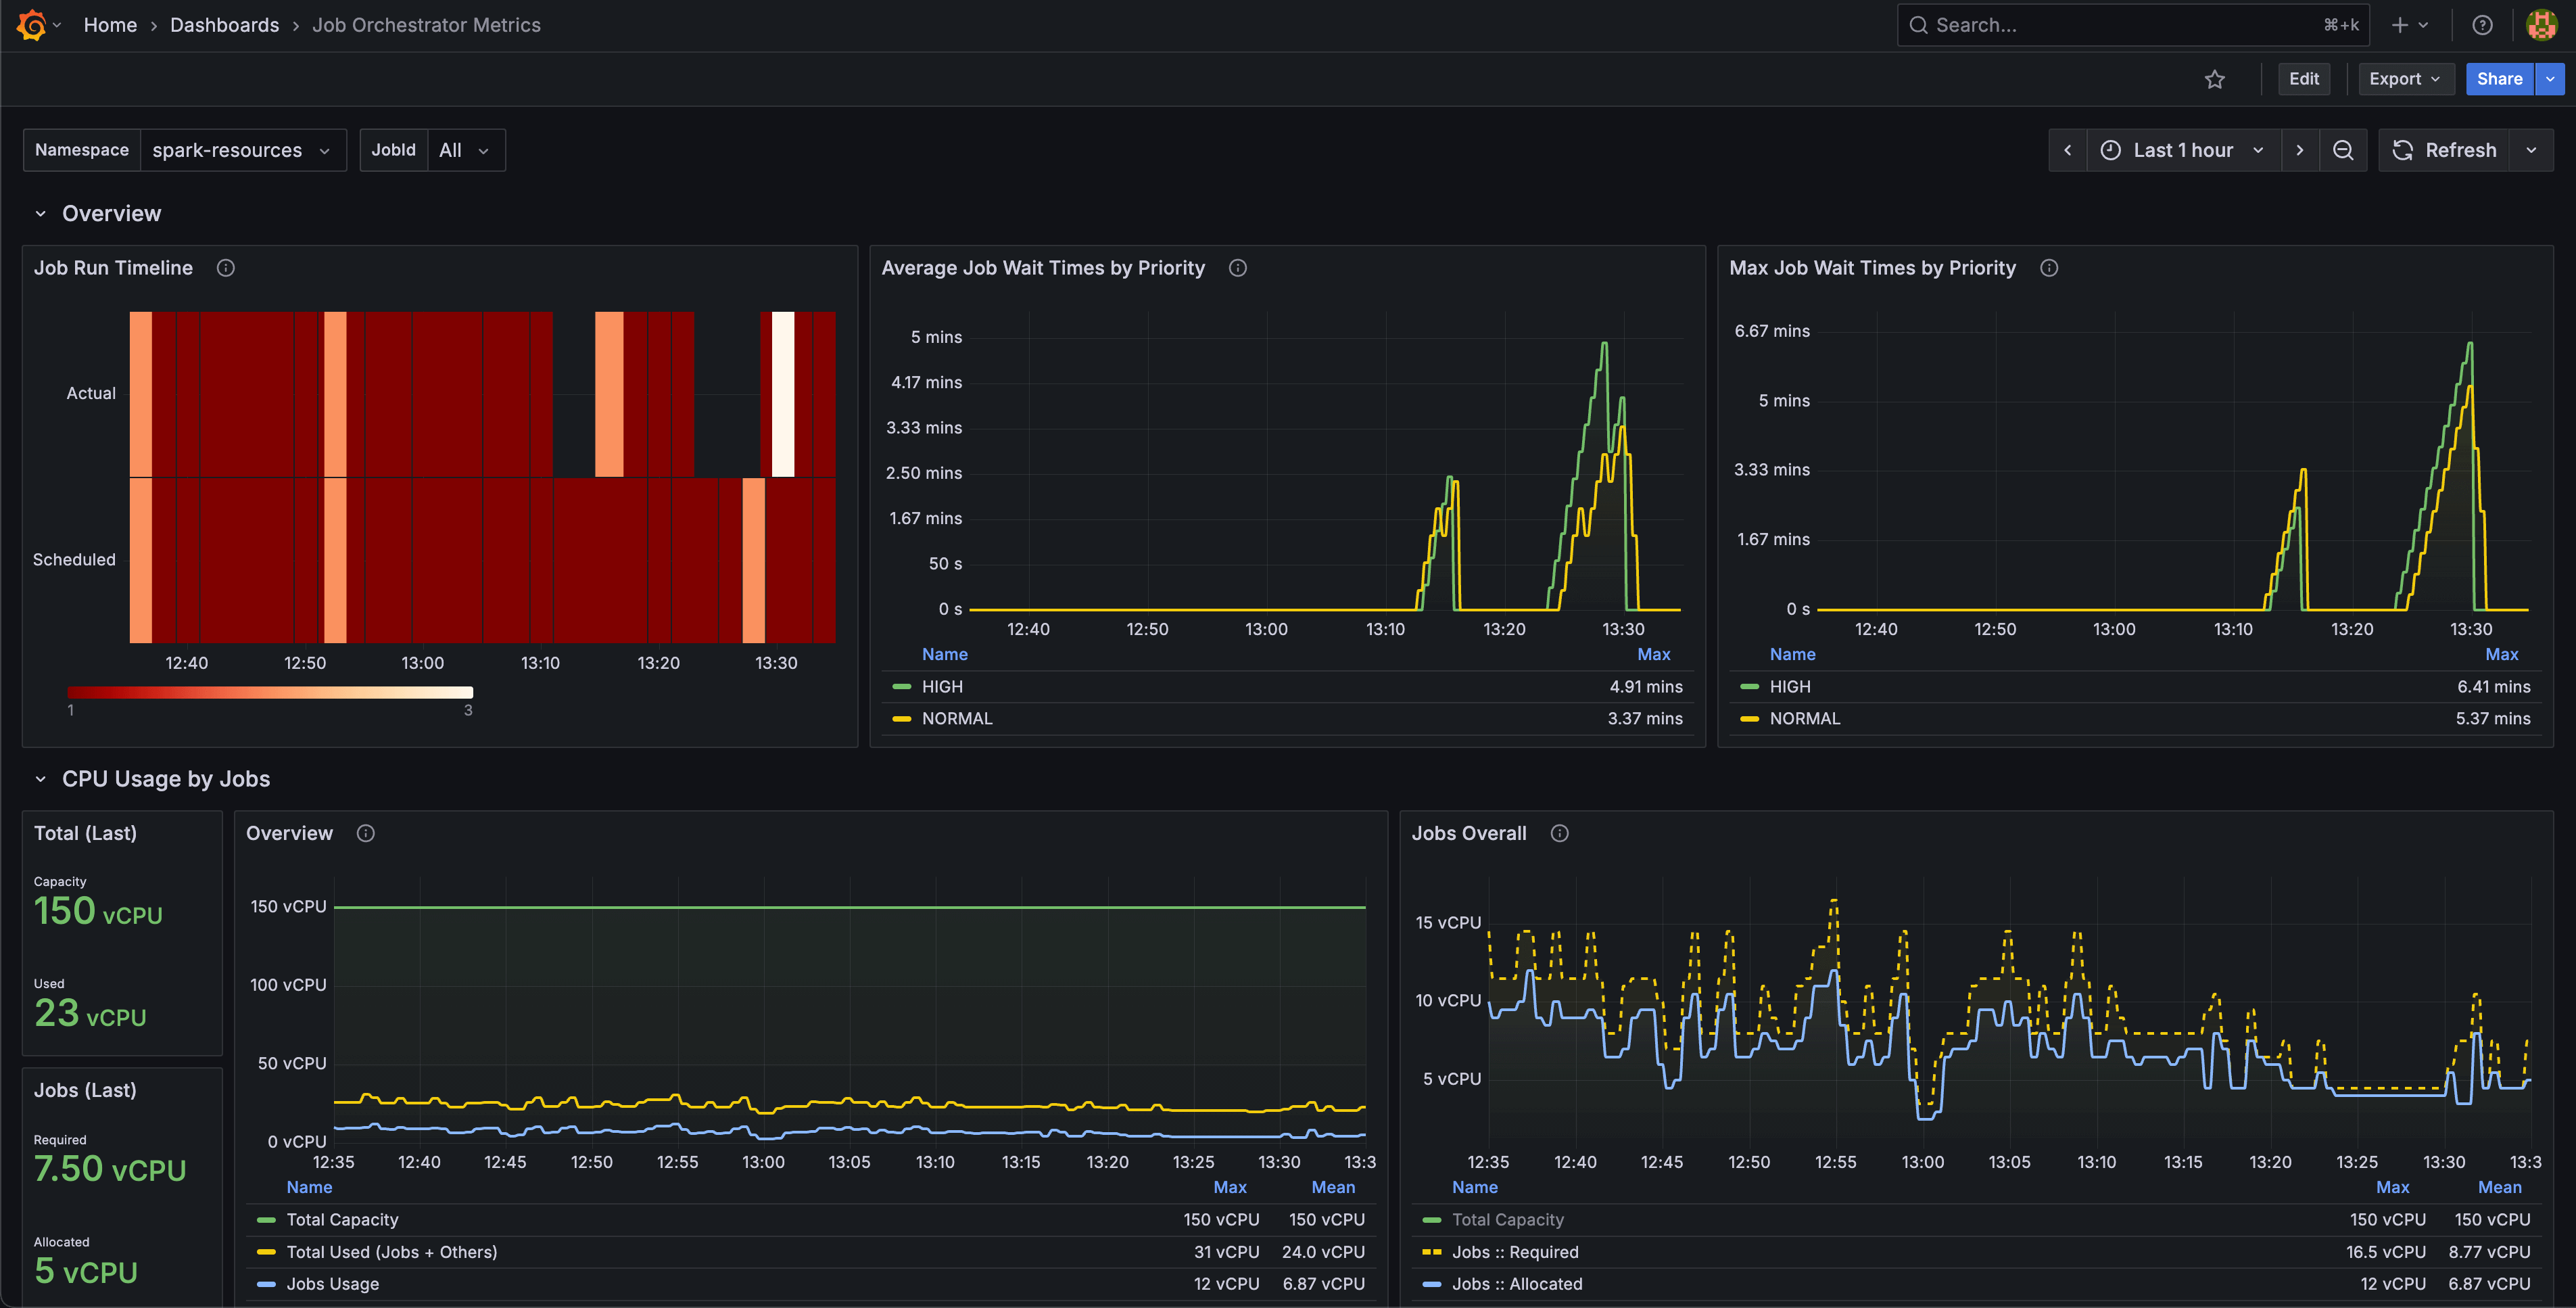The height and width of the screenshot is (1308, 2576).
Task: Open the Last 1 hour time picker
Action: (x=2183, y=149)
